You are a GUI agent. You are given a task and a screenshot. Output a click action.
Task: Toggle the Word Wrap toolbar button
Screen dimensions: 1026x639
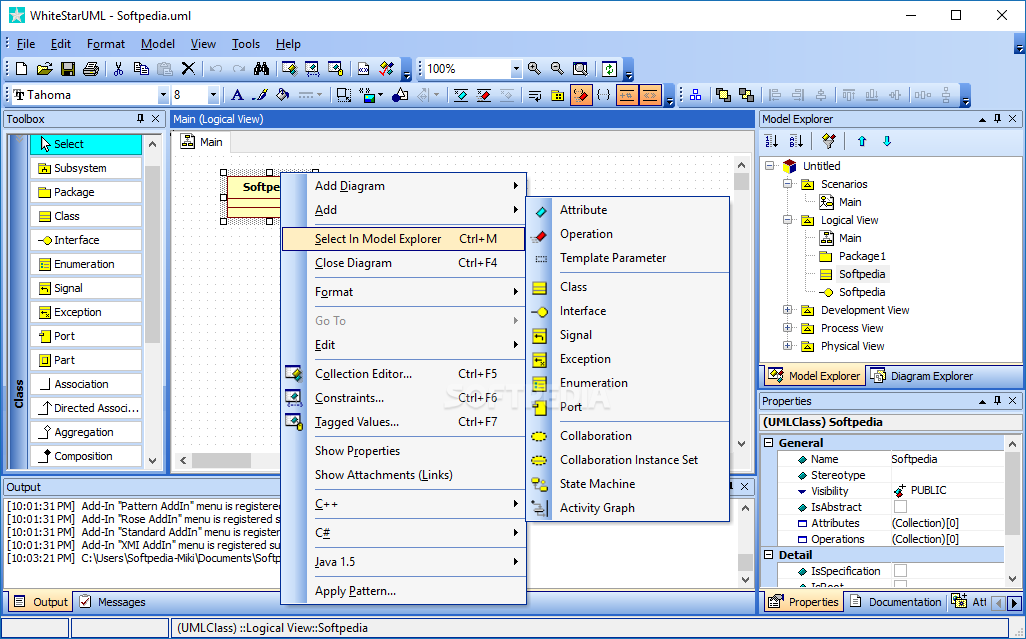tap(535, 95)
